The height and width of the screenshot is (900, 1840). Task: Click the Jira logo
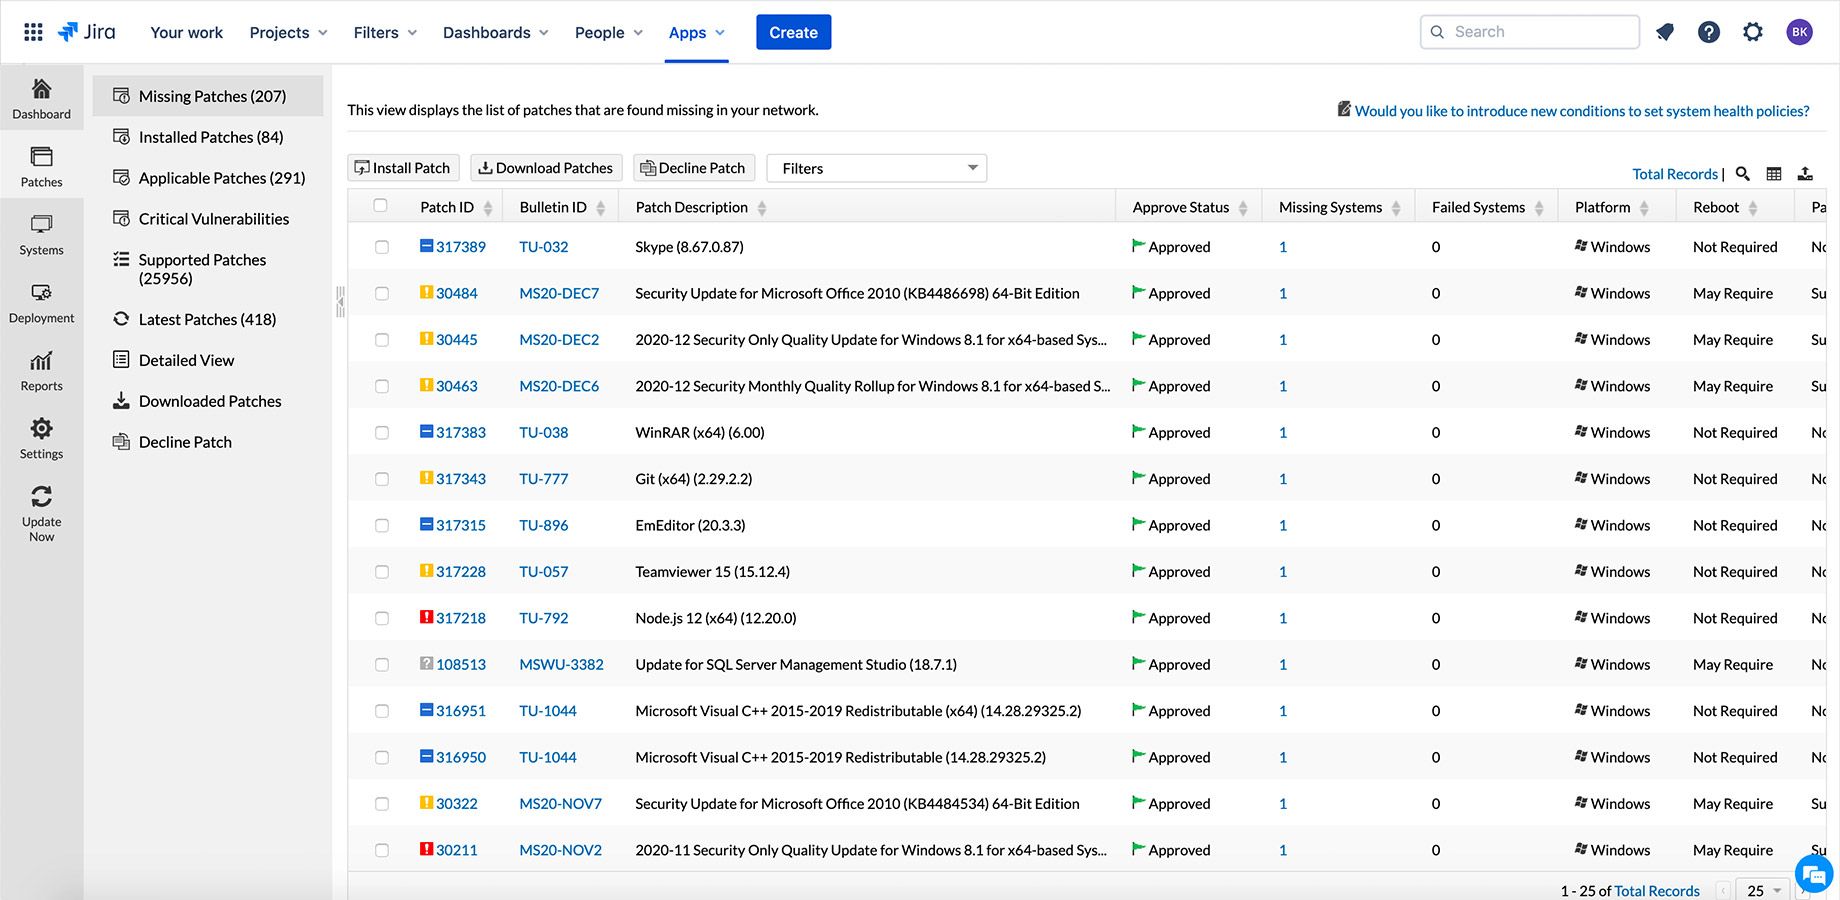[x=87, y=32]
